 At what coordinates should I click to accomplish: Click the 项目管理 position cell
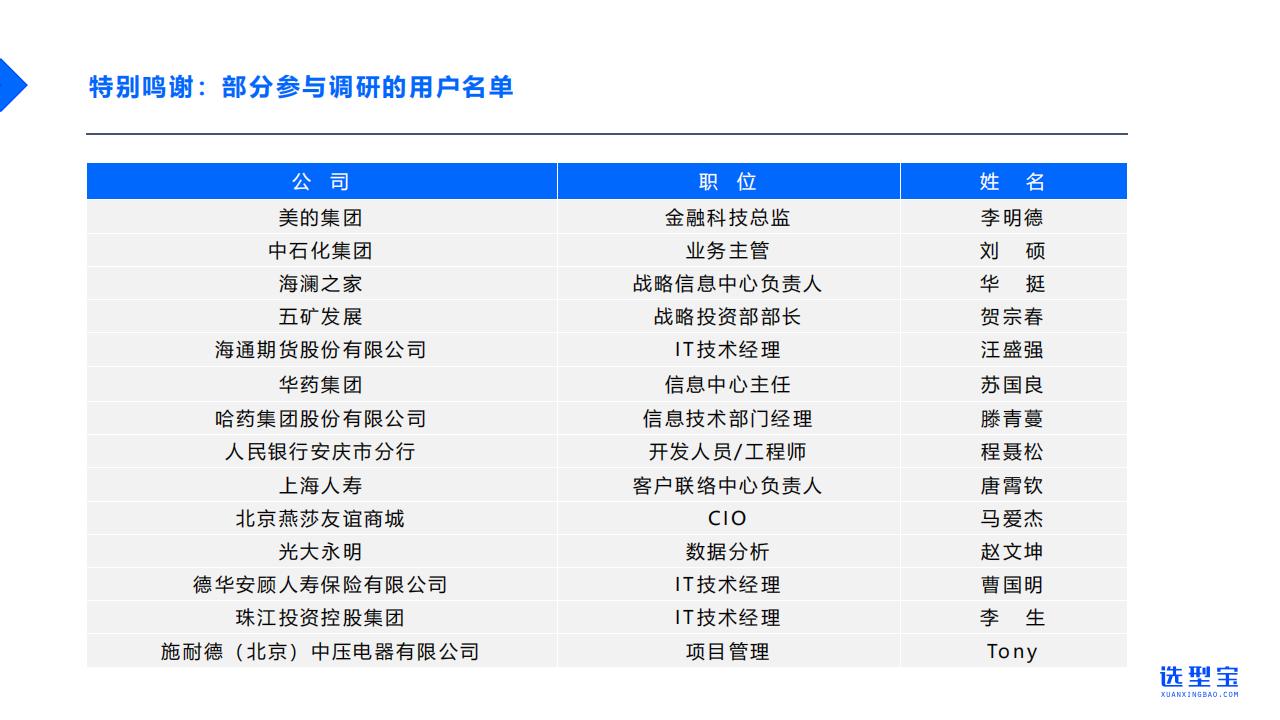coord(728,651)
